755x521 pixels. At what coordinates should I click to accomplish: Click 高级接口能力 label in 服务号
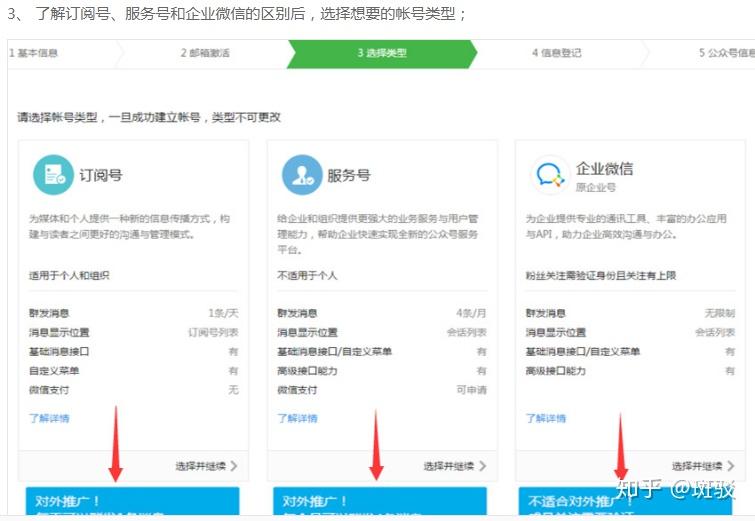click(x=308, y=371)
